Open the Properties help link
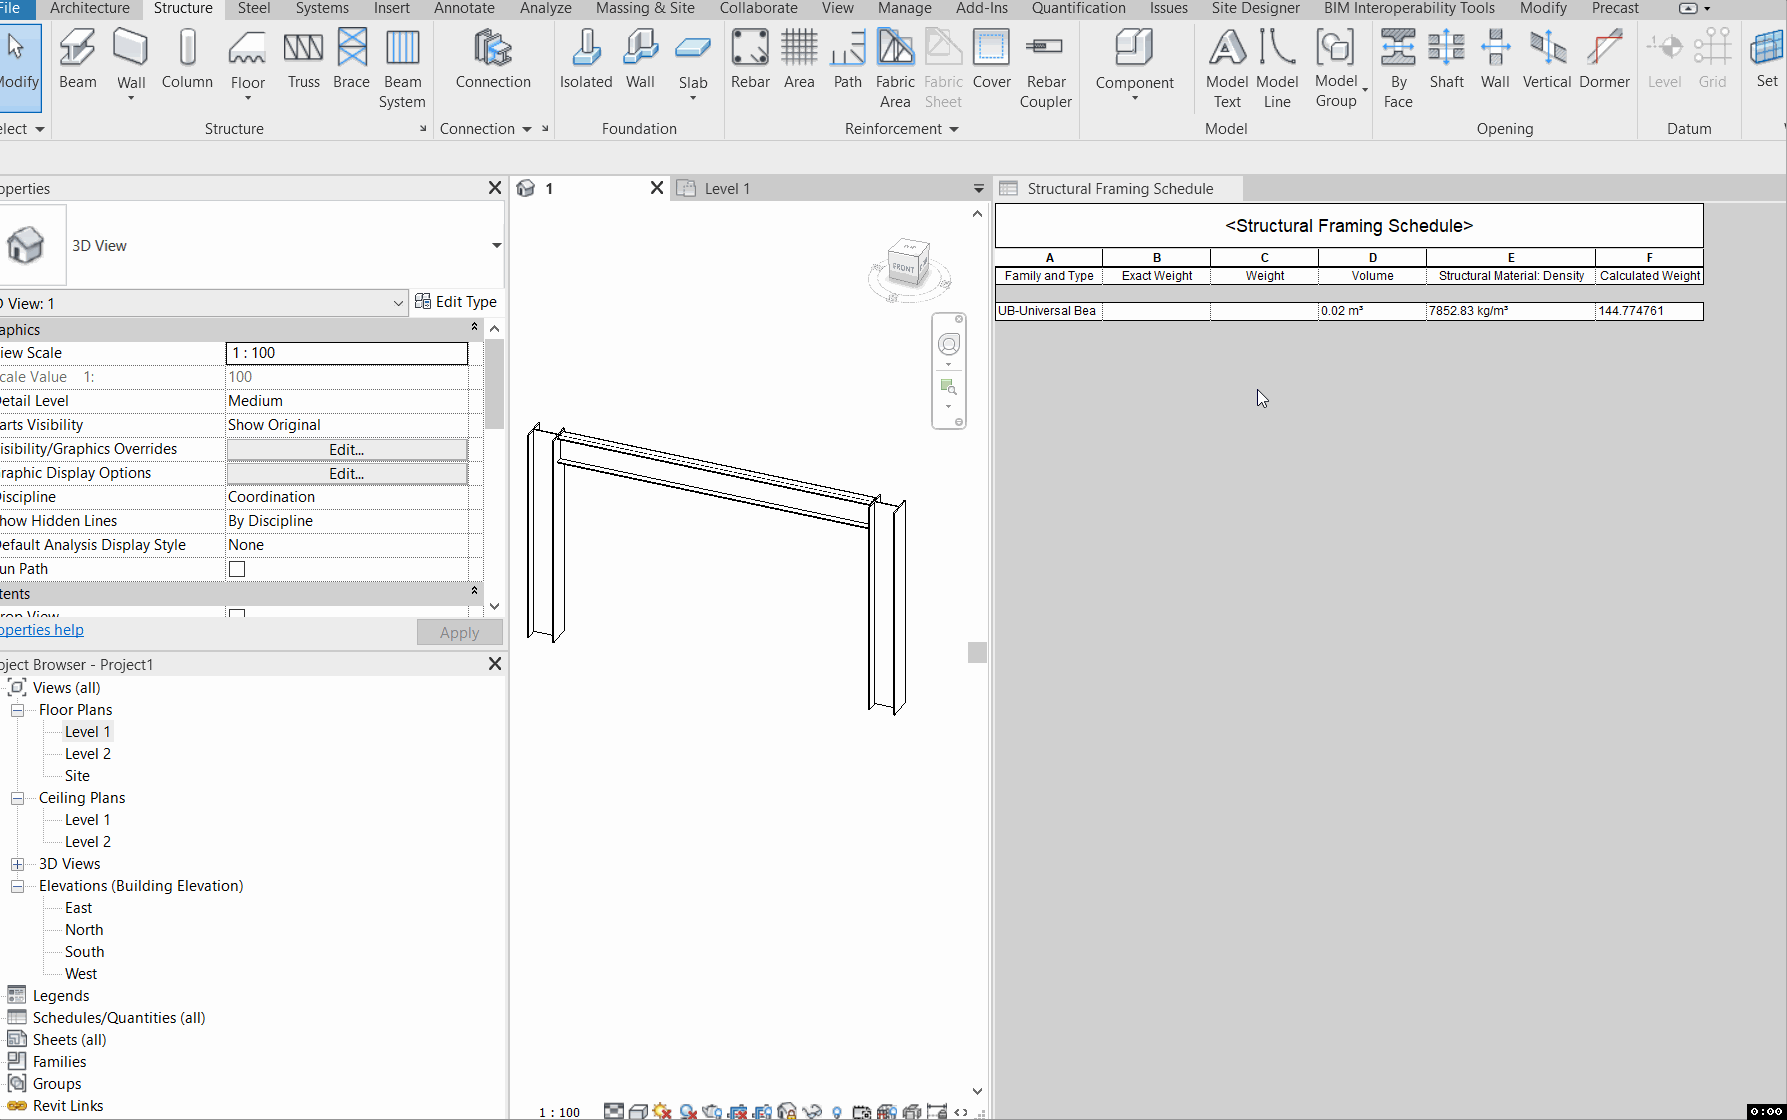This screenshot has height=1120, width=1787. pyautogui.click(x=41, y=629)
